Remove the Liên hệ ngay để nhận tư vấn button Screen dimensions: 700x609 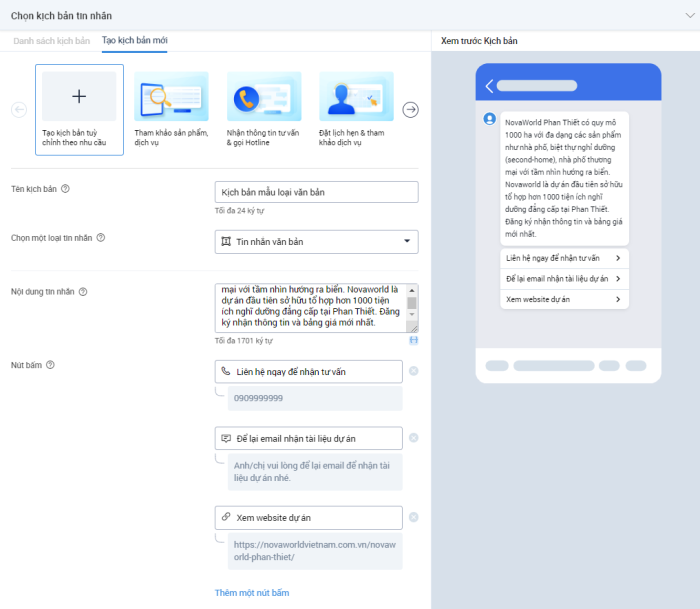(x=414, y=371)
